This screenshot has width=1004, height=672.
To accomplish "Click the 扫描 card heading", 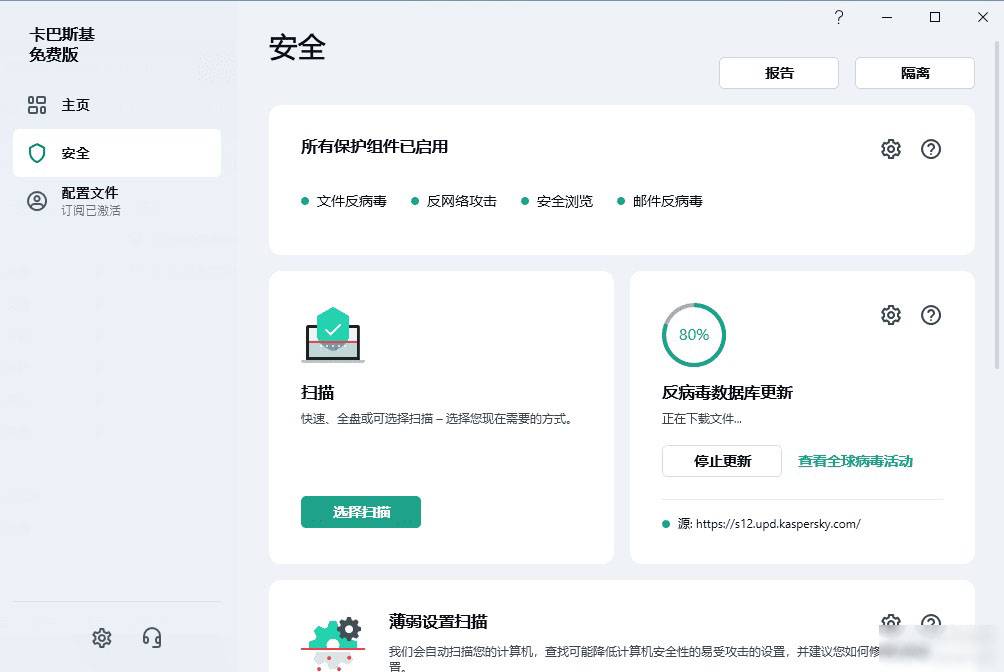I will click(x=318, y=392).
